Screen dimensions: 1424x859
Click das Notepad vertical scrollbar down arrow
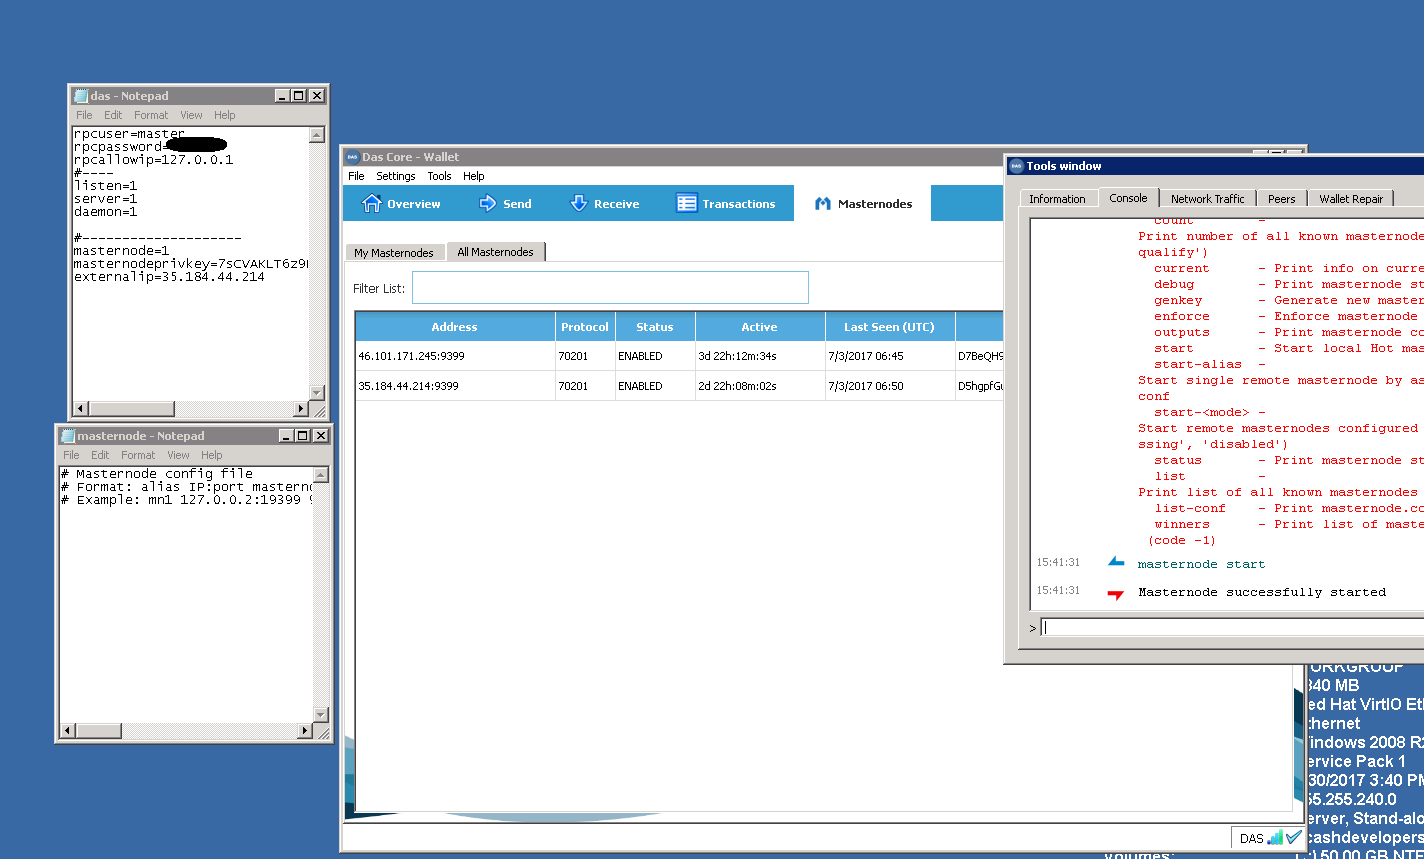point(317,393)
